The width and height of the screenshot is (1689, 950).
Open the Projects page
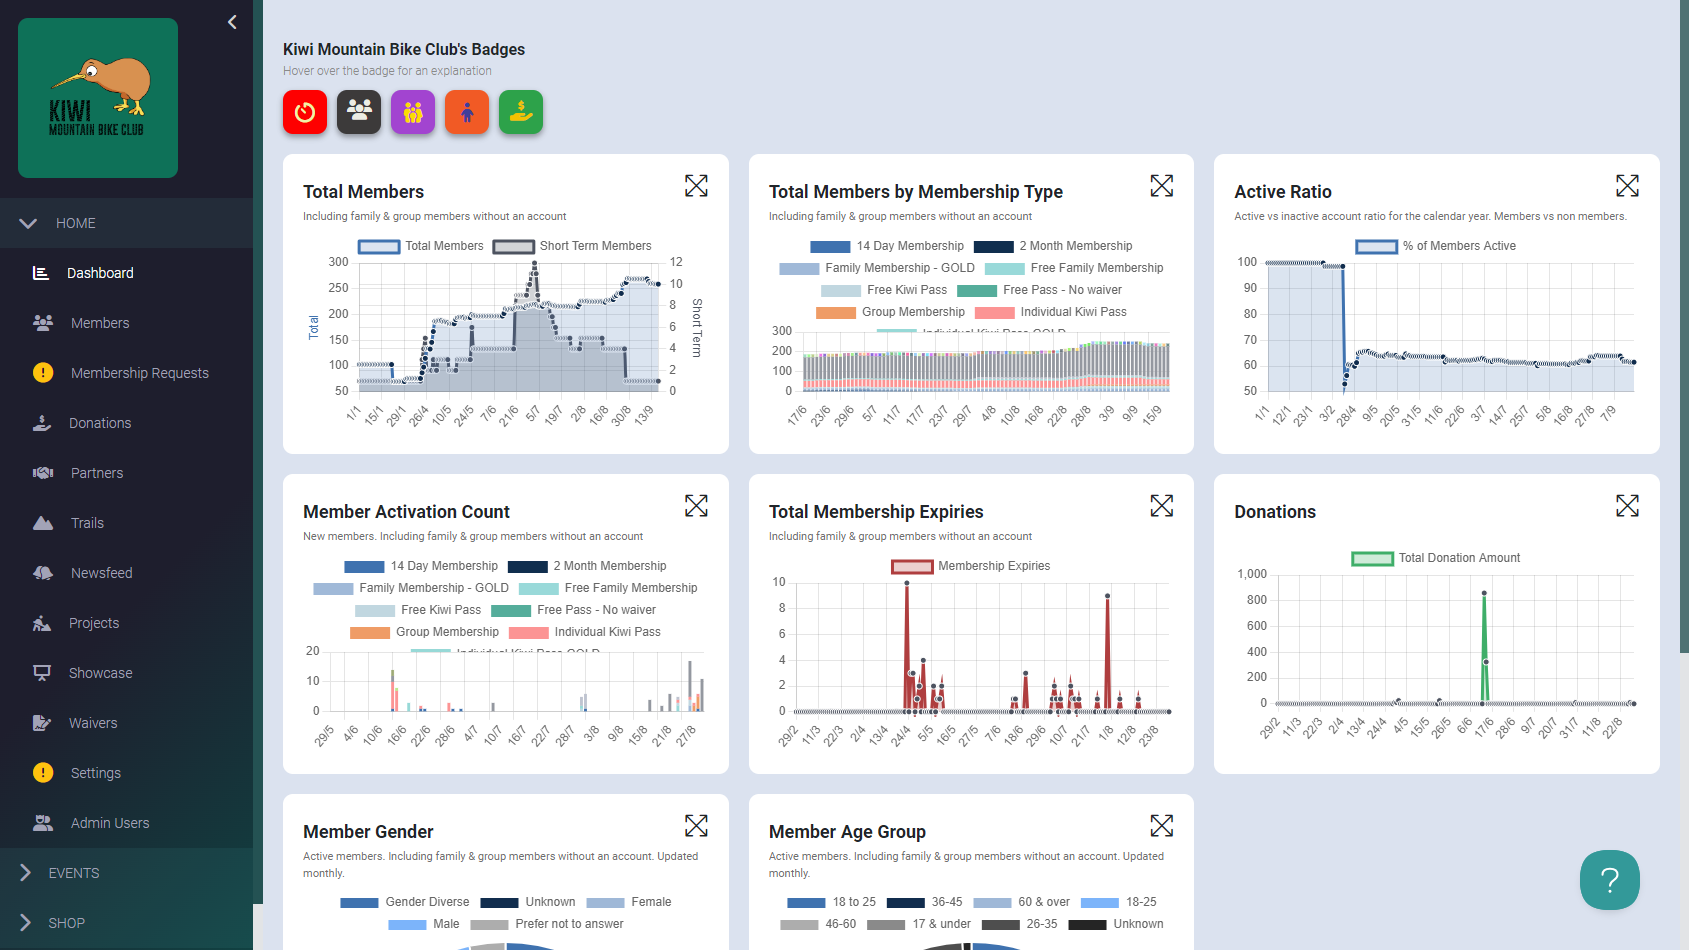click(126, 623)
